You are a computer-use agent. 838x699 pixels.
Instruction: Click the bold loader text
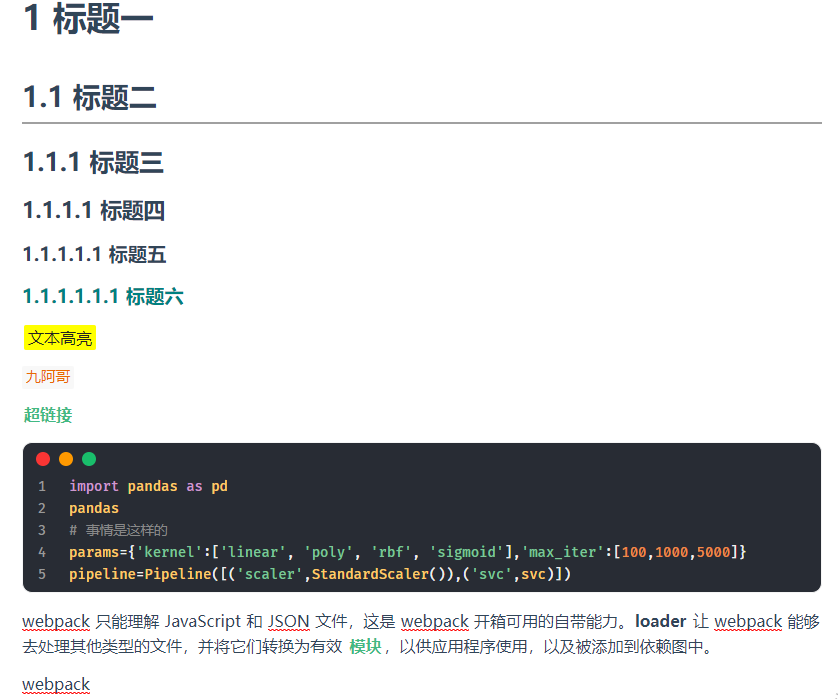661,621
